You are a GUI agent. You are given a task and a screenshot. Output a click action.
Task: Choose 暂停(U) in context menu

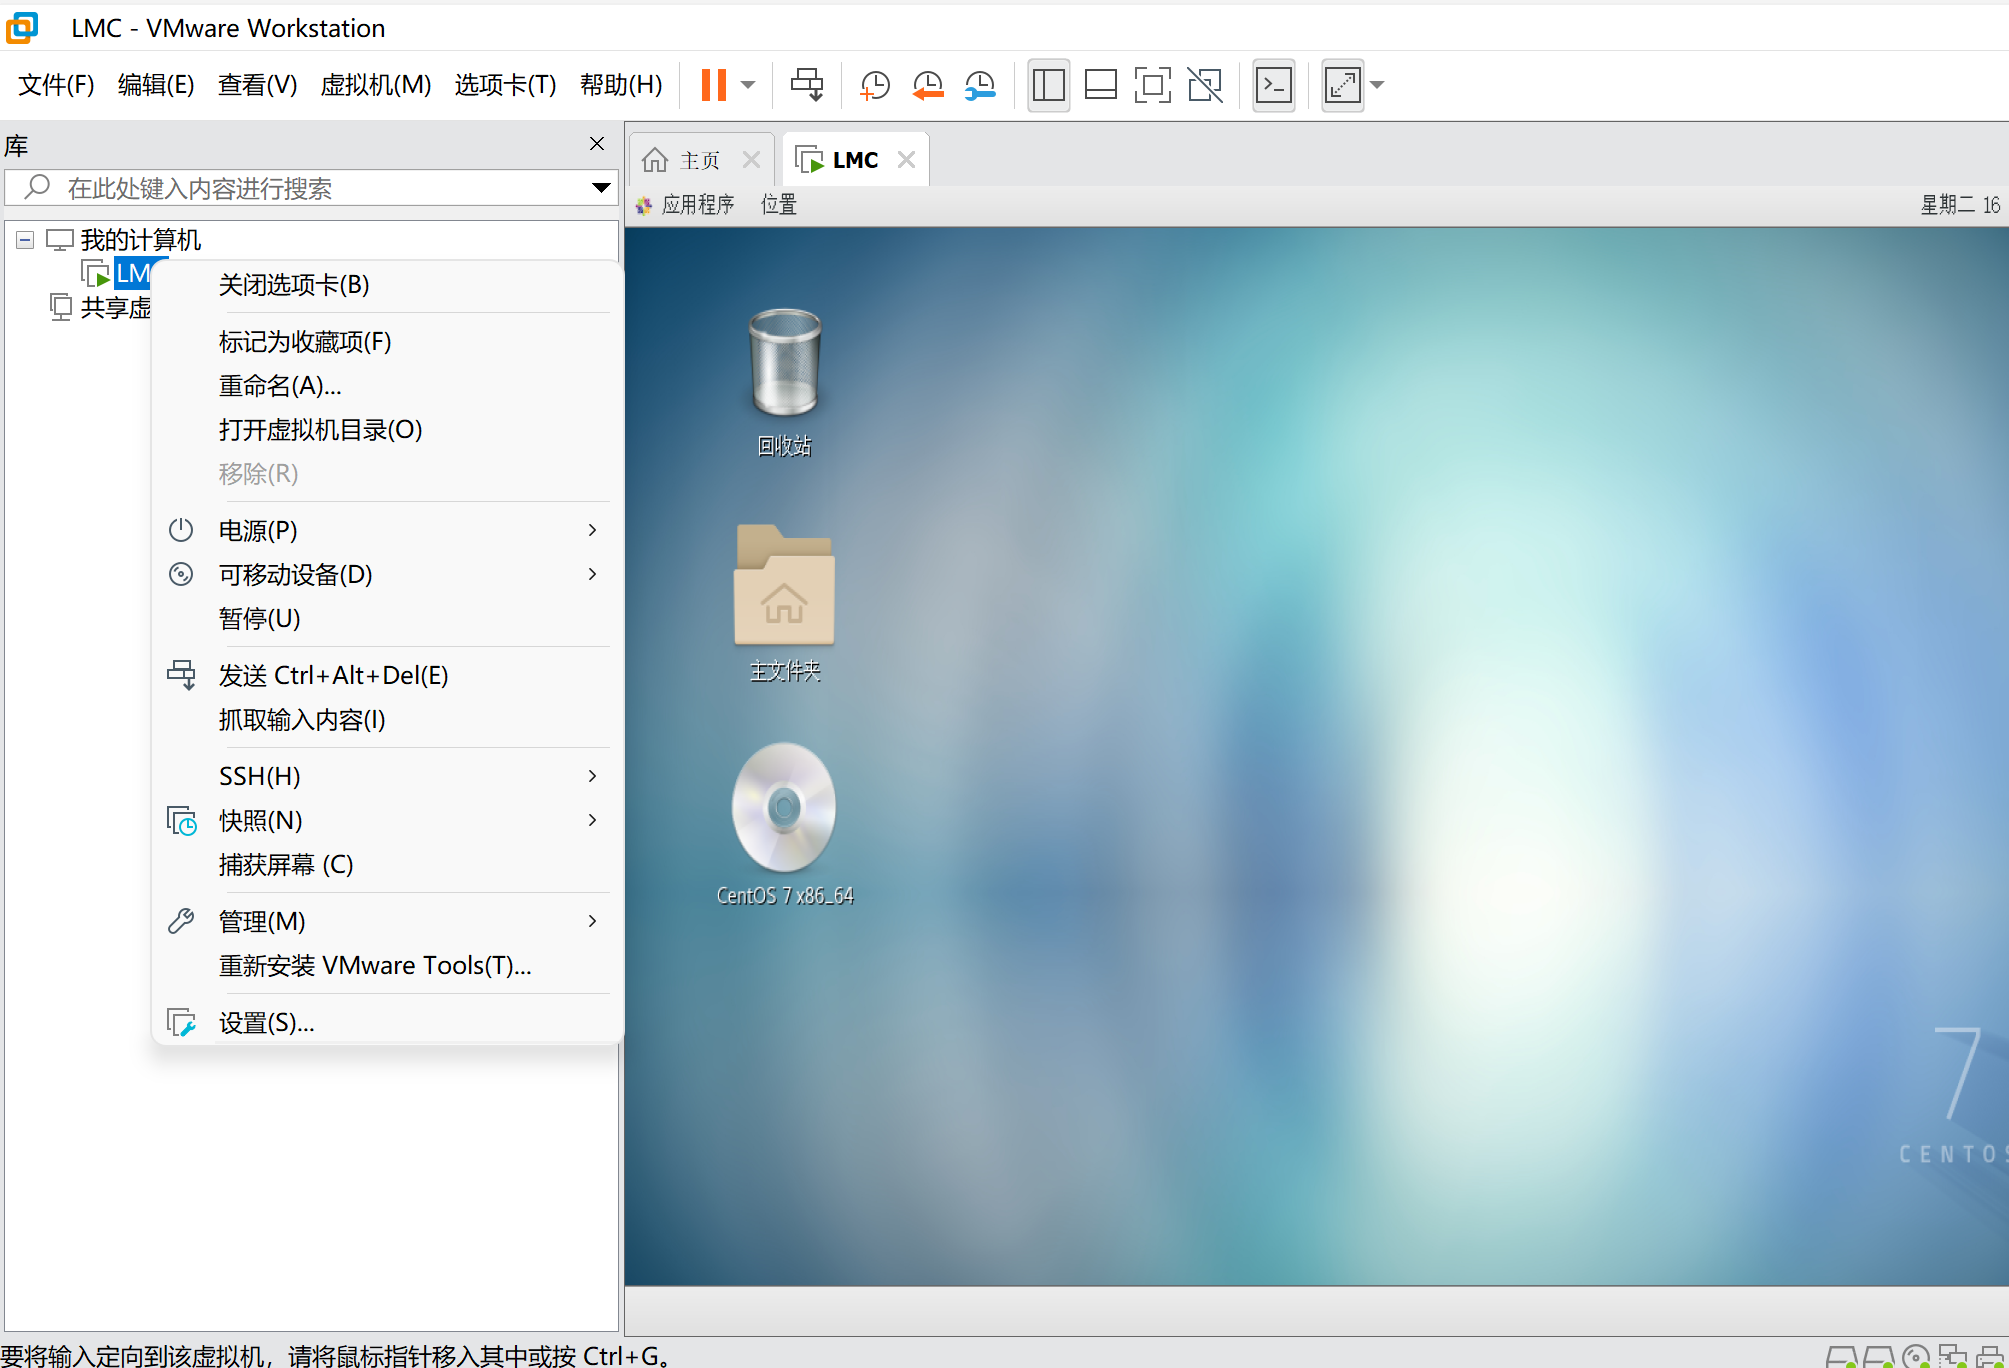[x=386, y=618]
